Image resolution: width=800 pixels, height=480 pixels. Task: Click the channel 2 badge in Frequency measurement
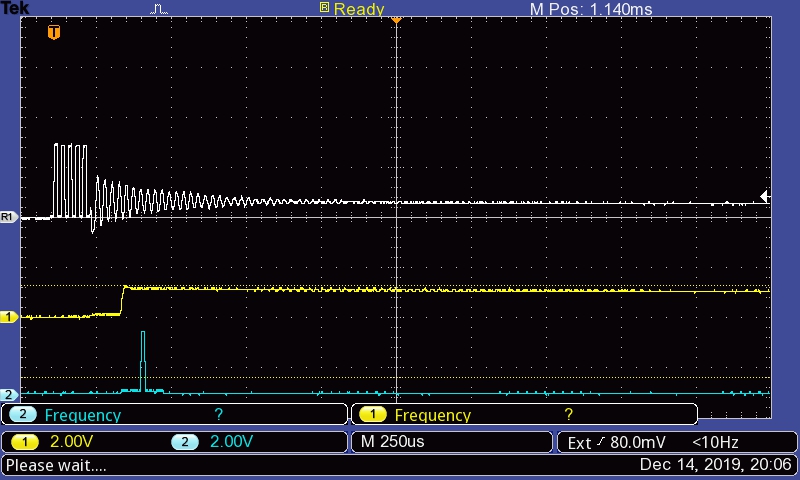click(22, 414)
